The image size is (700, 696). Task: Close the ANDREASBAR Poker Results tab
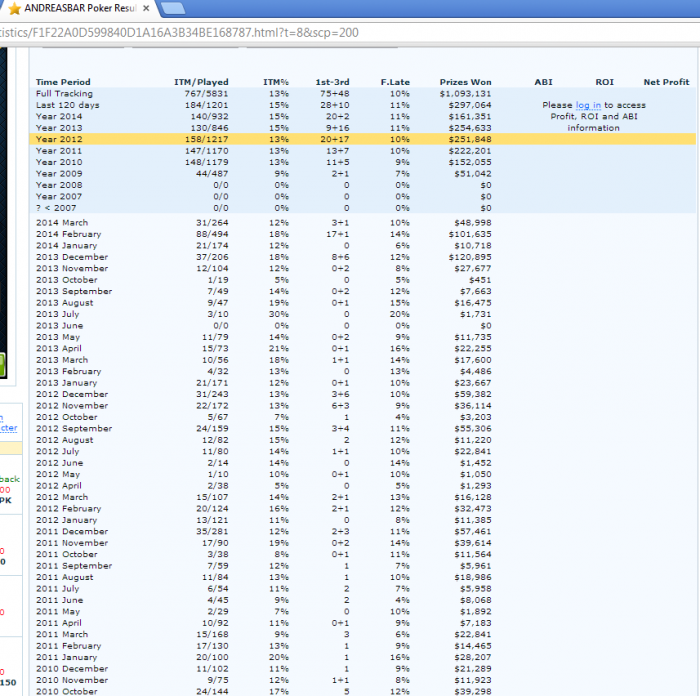146,8
